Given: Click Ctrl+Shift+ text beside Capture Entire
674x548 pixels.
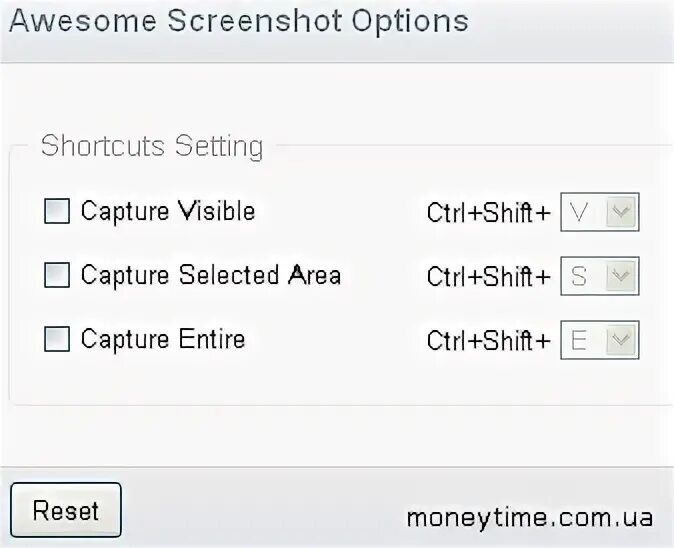Looking at the screenshot, I should [488, 341].
